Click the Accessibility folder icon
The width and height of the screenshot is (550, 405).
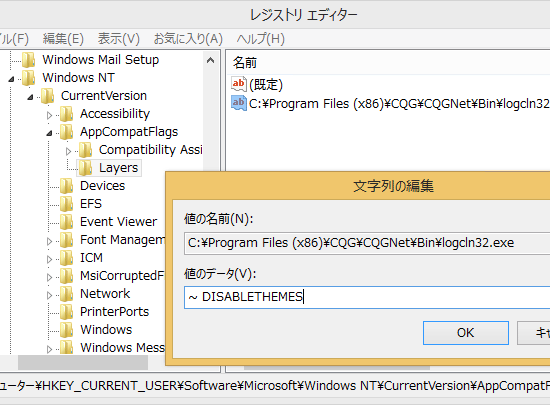coord(66,114)
